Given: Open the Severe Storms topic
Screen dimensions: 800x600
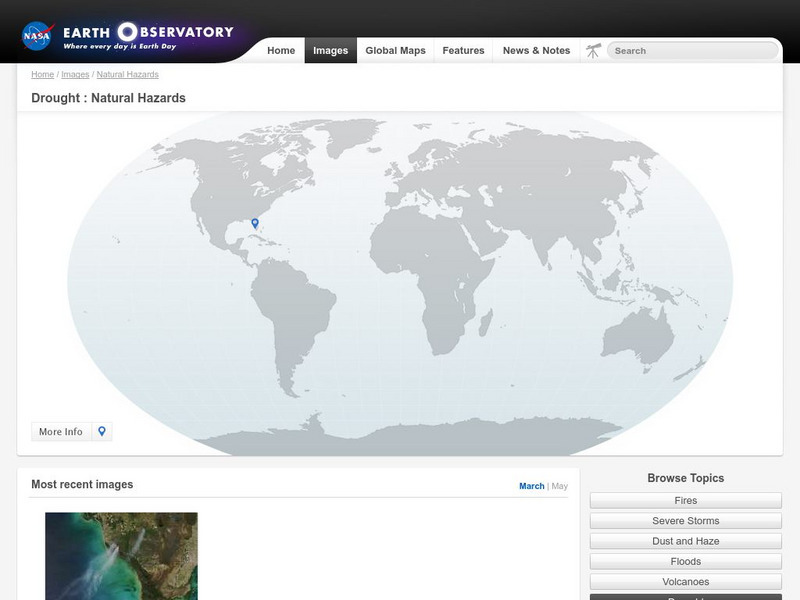Looking at the screenshot, I should pyautogui.click(x=688, y=520).
